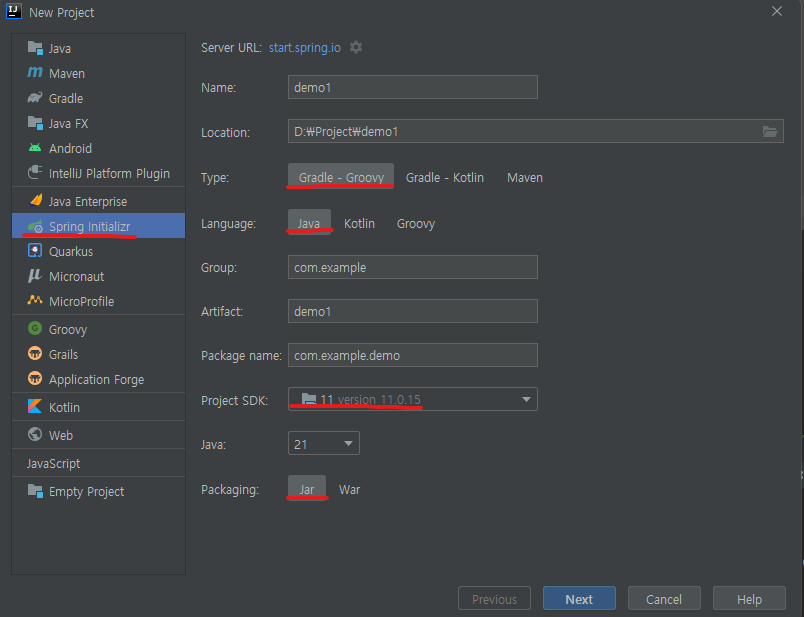
Task: Select Jar packaging
Action: [307, 489]
